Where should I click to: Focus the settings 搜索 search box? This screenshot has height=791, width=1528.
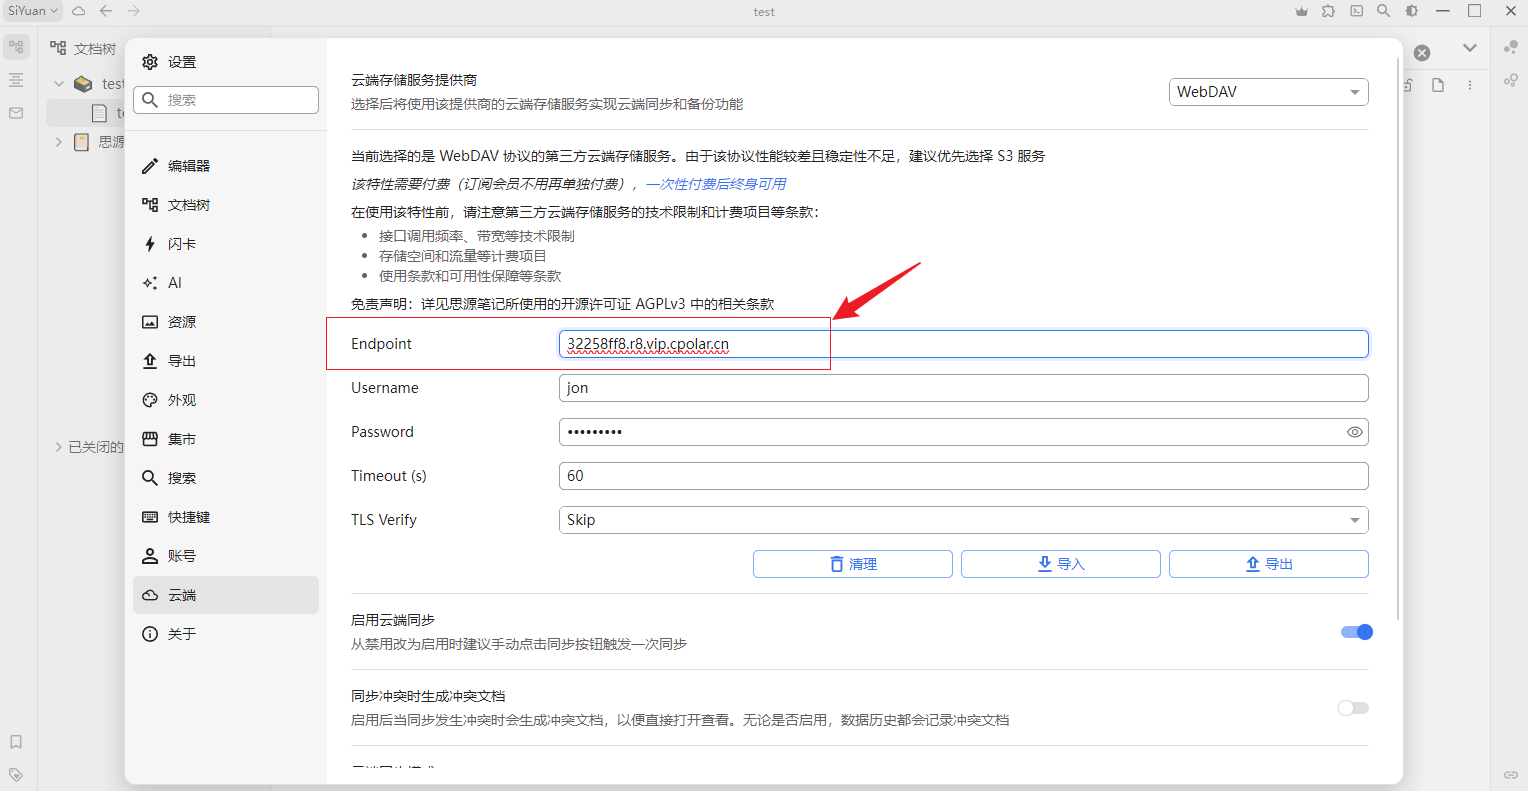(x=226, y=100)
